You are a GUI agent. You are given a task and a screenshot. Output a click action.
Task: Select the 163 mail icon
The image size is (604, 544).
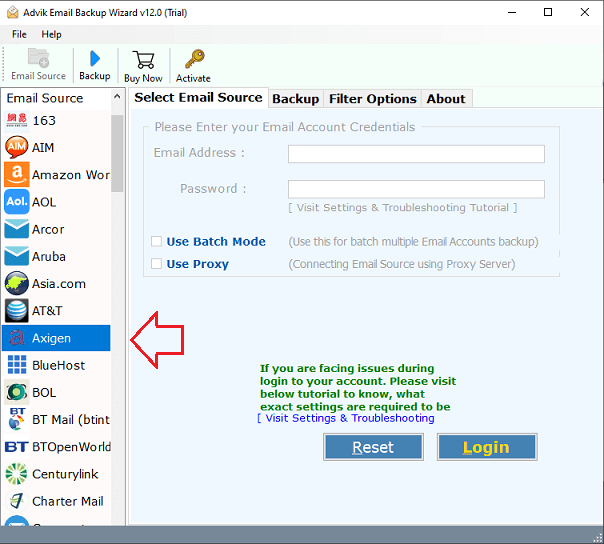click(17, 120)
